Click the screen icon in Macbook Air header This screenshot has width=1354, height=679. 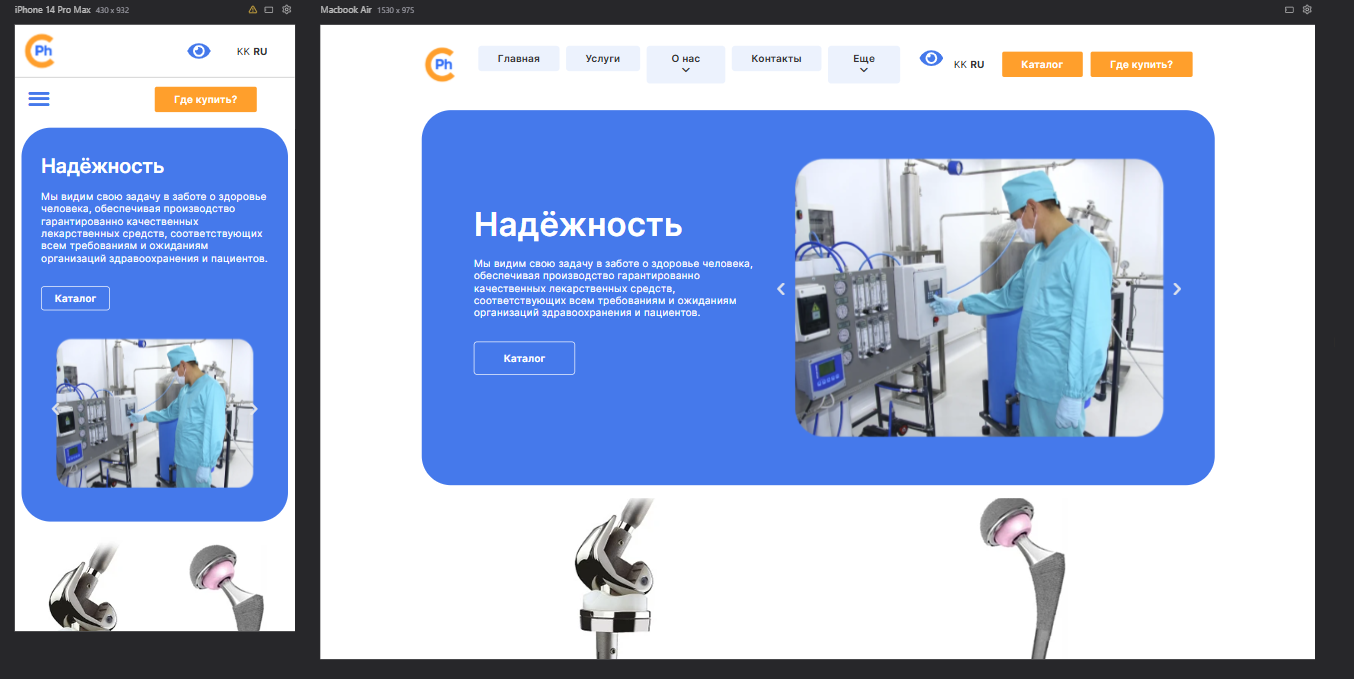1290,9
